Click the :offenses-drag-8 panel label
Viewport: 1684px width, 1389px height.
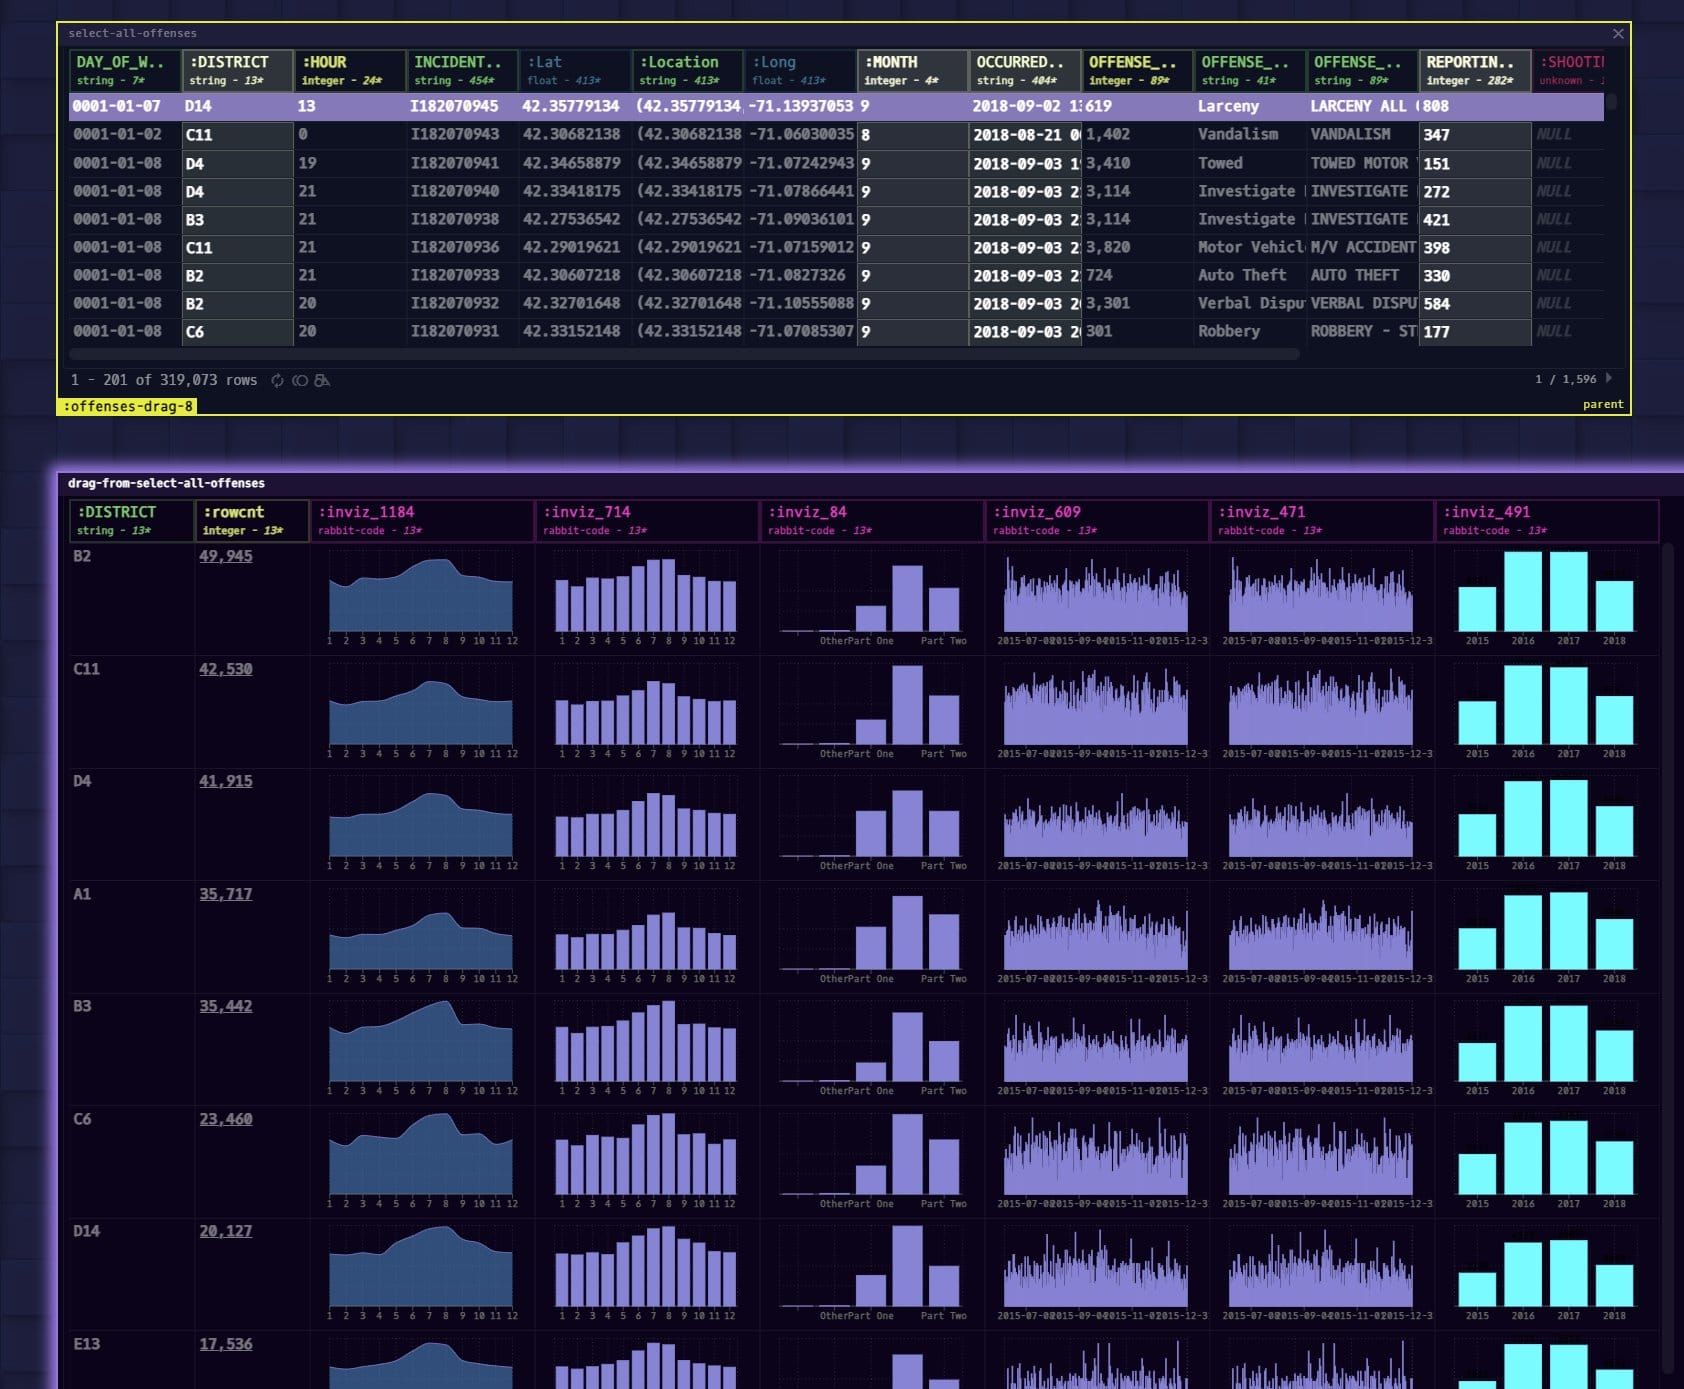pyautogui.click(x=127, y=406)
